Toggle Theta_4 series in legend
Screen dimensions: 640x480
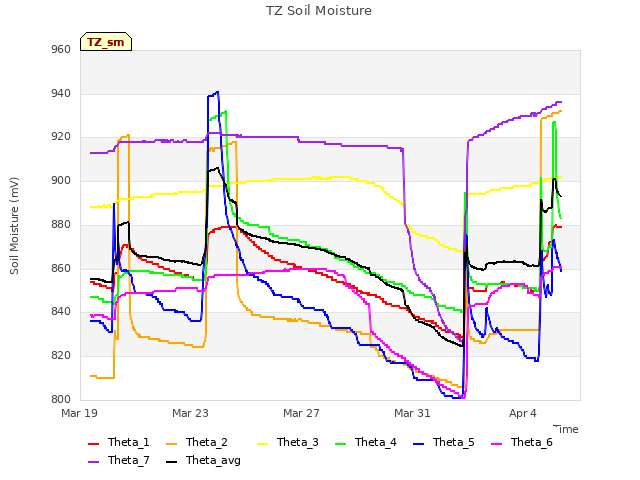(x=366, y=442)
